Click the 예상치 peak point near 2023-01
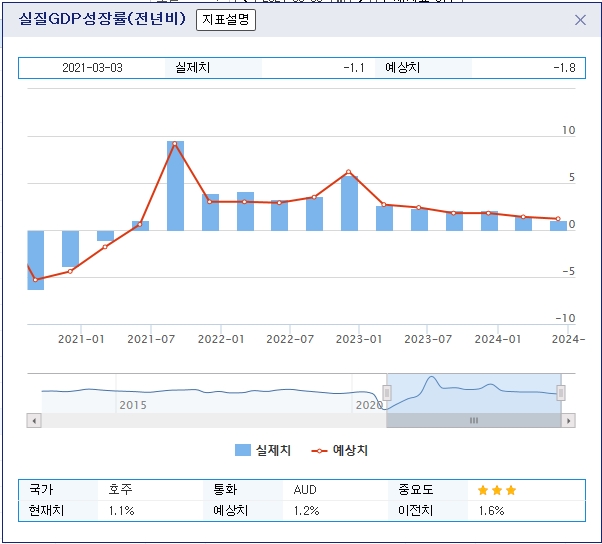Viewport: 602px width, 544px height. tap(349, 172)
